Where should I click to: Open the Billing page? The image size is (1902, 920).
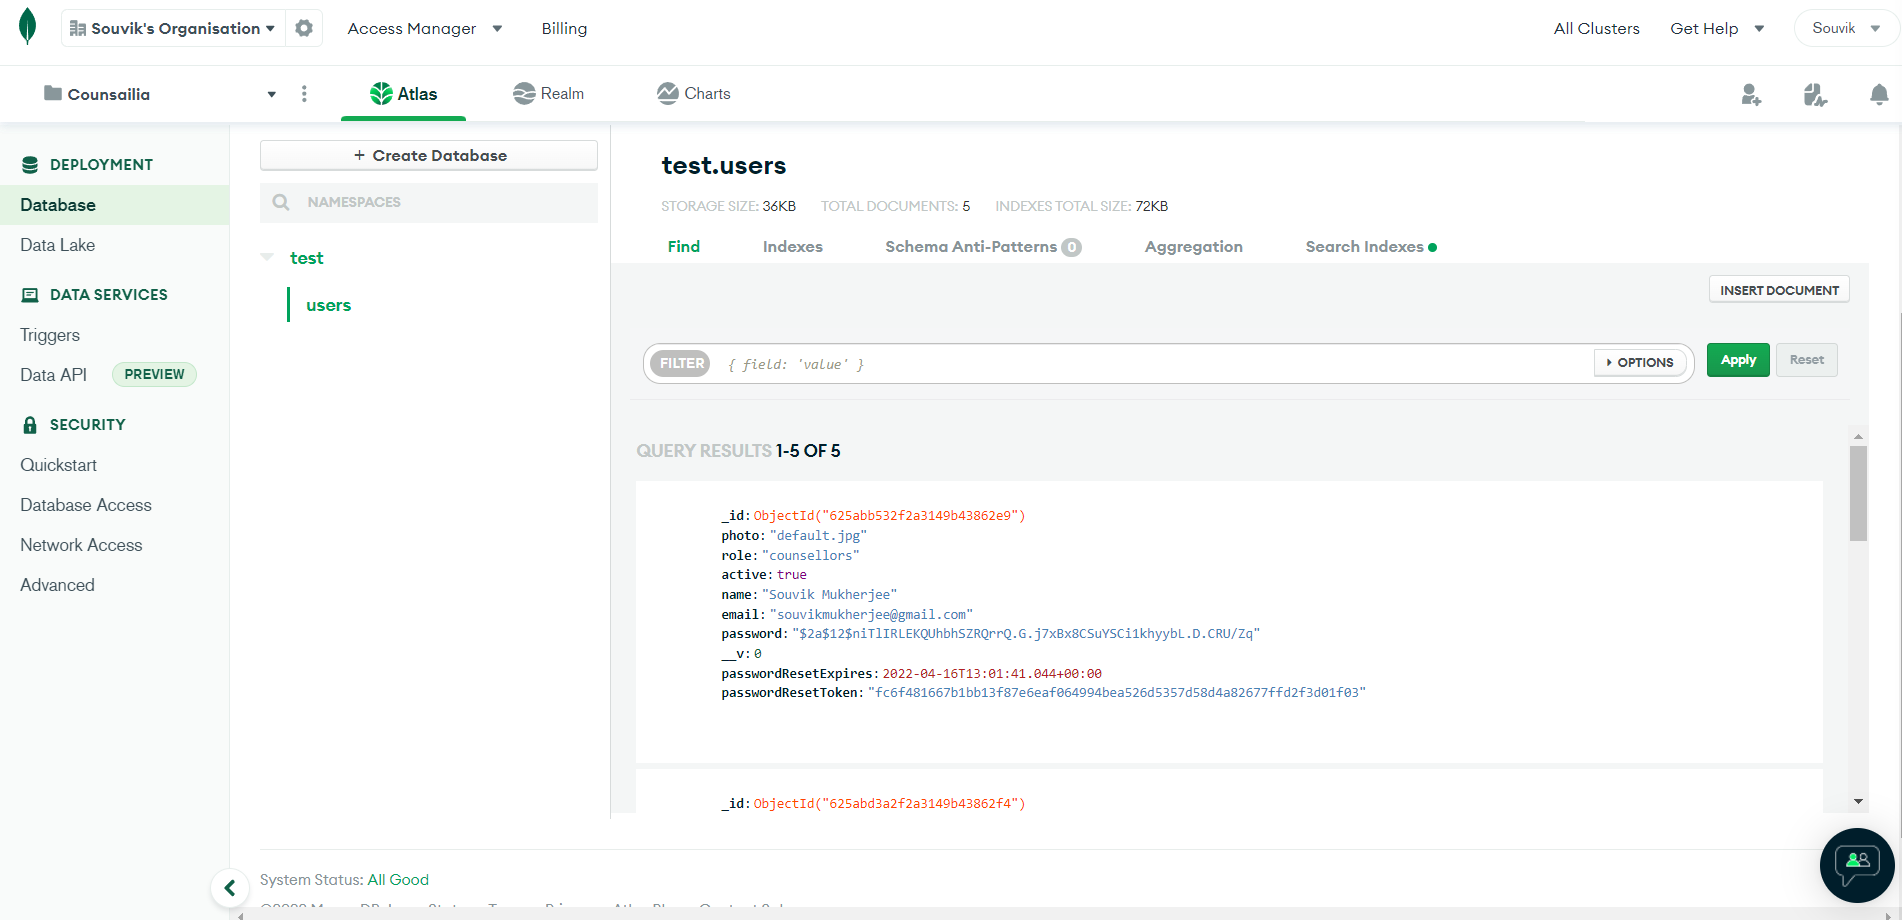(563, 28)
